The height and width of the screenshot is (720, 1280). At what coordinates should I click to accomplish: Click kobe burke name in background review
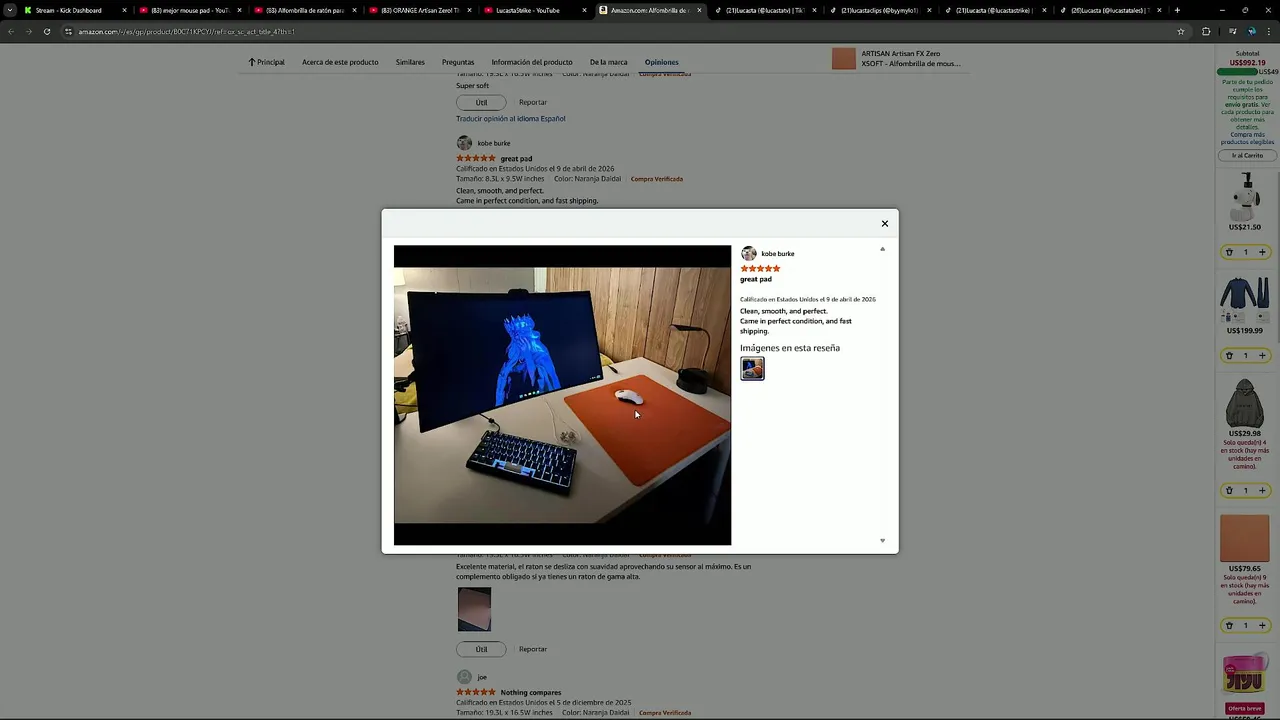tap(494, 143)
